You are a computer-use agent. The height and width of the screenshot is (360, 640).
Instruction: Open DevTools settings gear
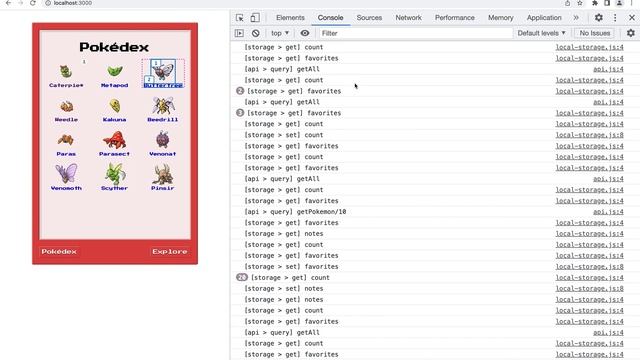598,18
